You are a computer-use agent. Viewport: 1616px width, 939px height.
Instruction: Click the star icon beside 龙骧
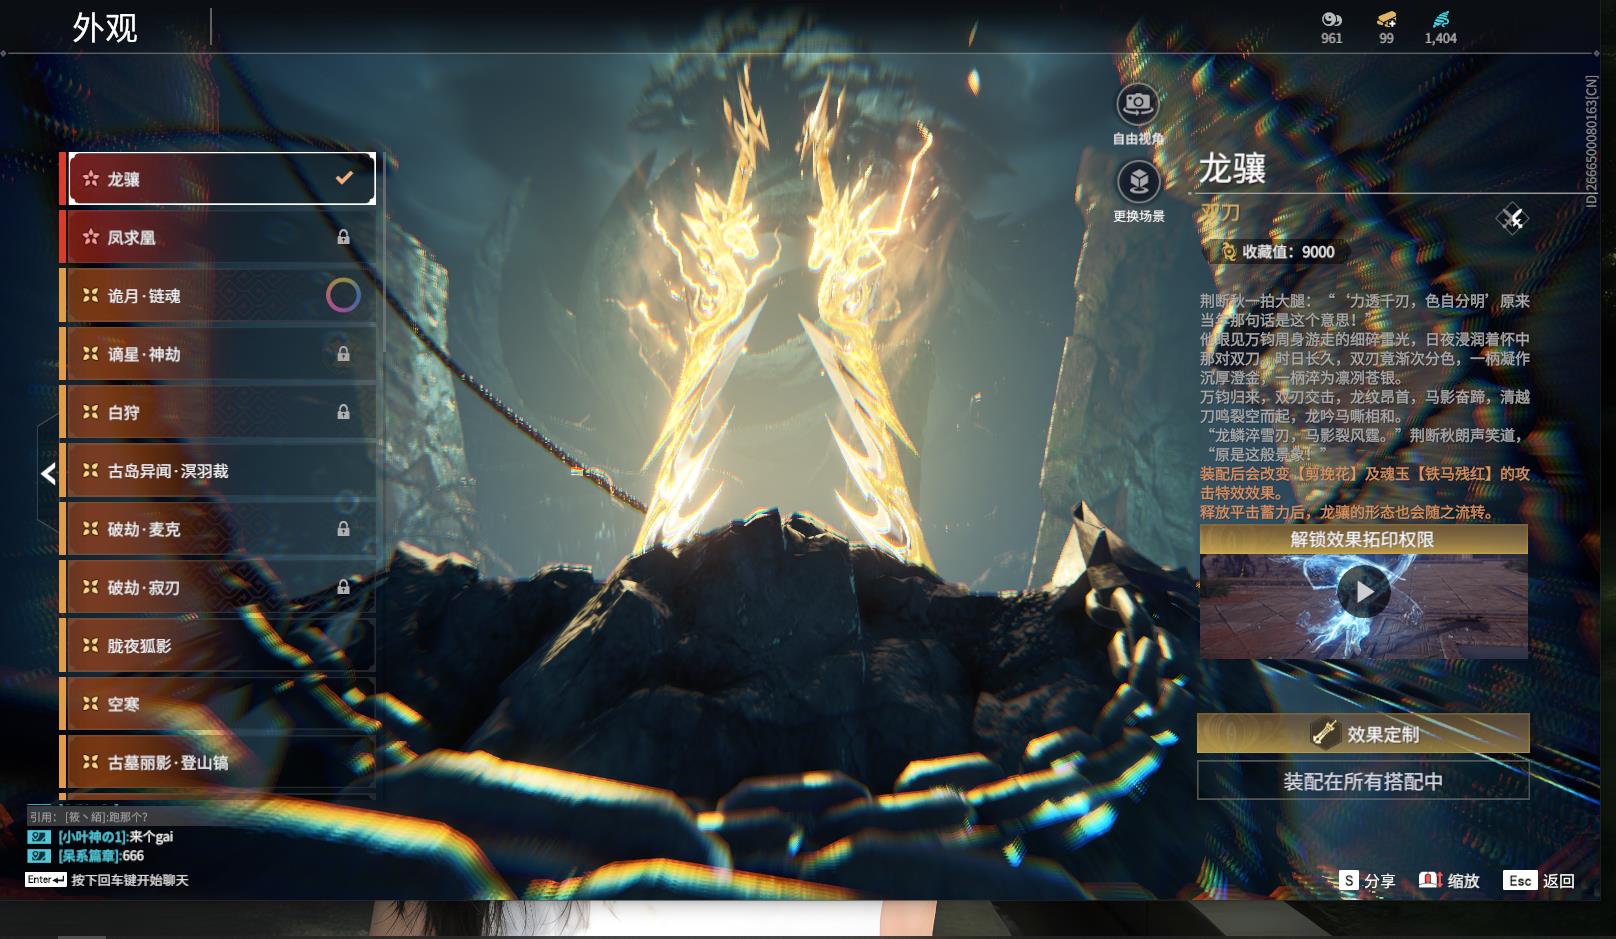click(x=91, y=179)
